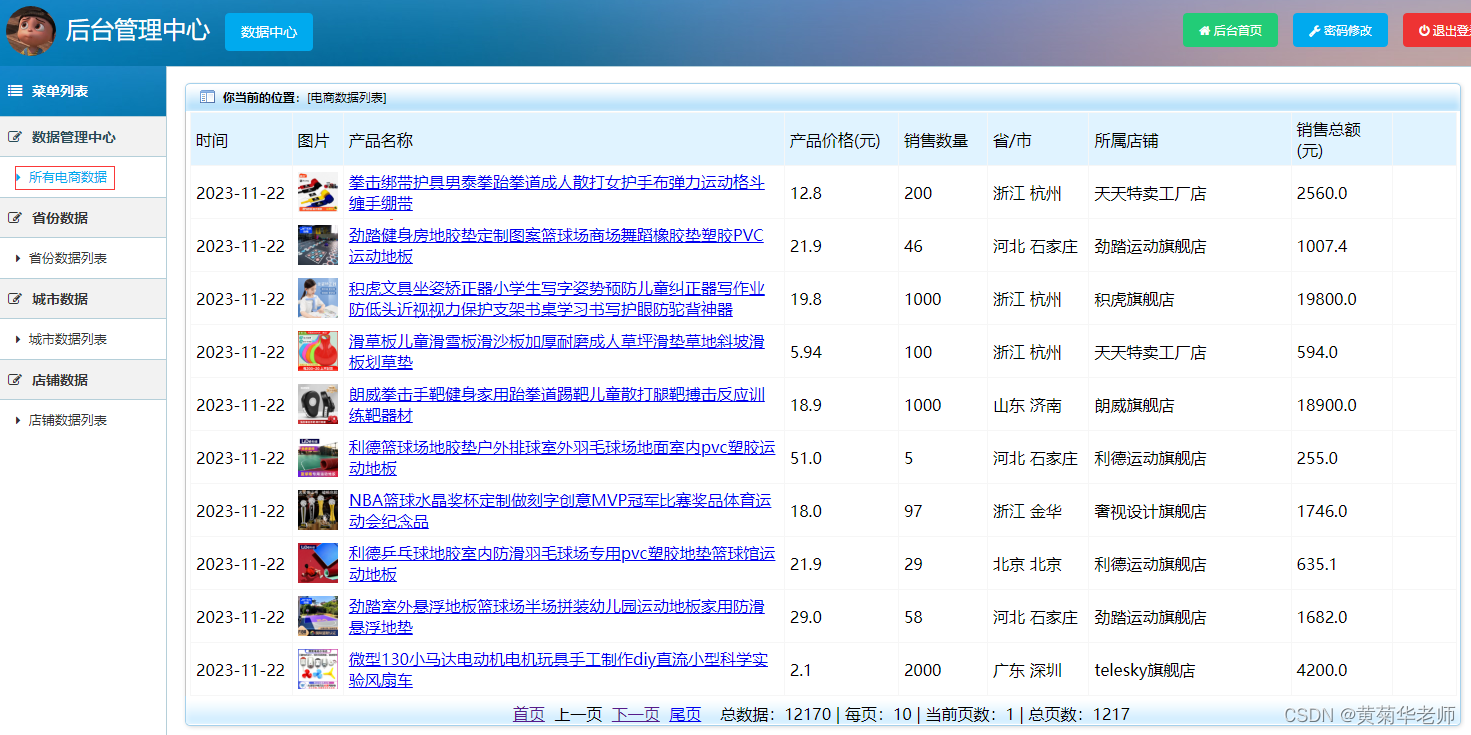Open the 朗威拳击手靶 product link
1471x735 pixels.
(x=556, y=405)
